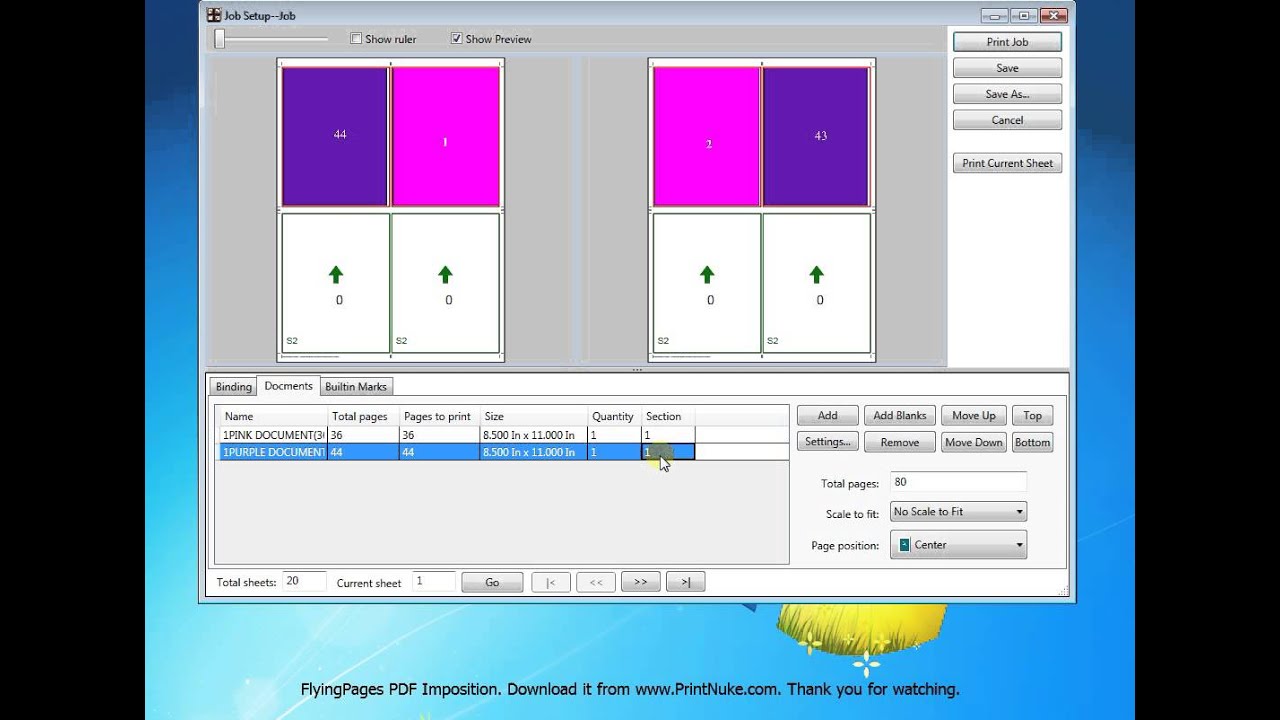Click the Job Setup window title icon
This screenshot has width=1280, height=720.
click(x=213, y=15)
